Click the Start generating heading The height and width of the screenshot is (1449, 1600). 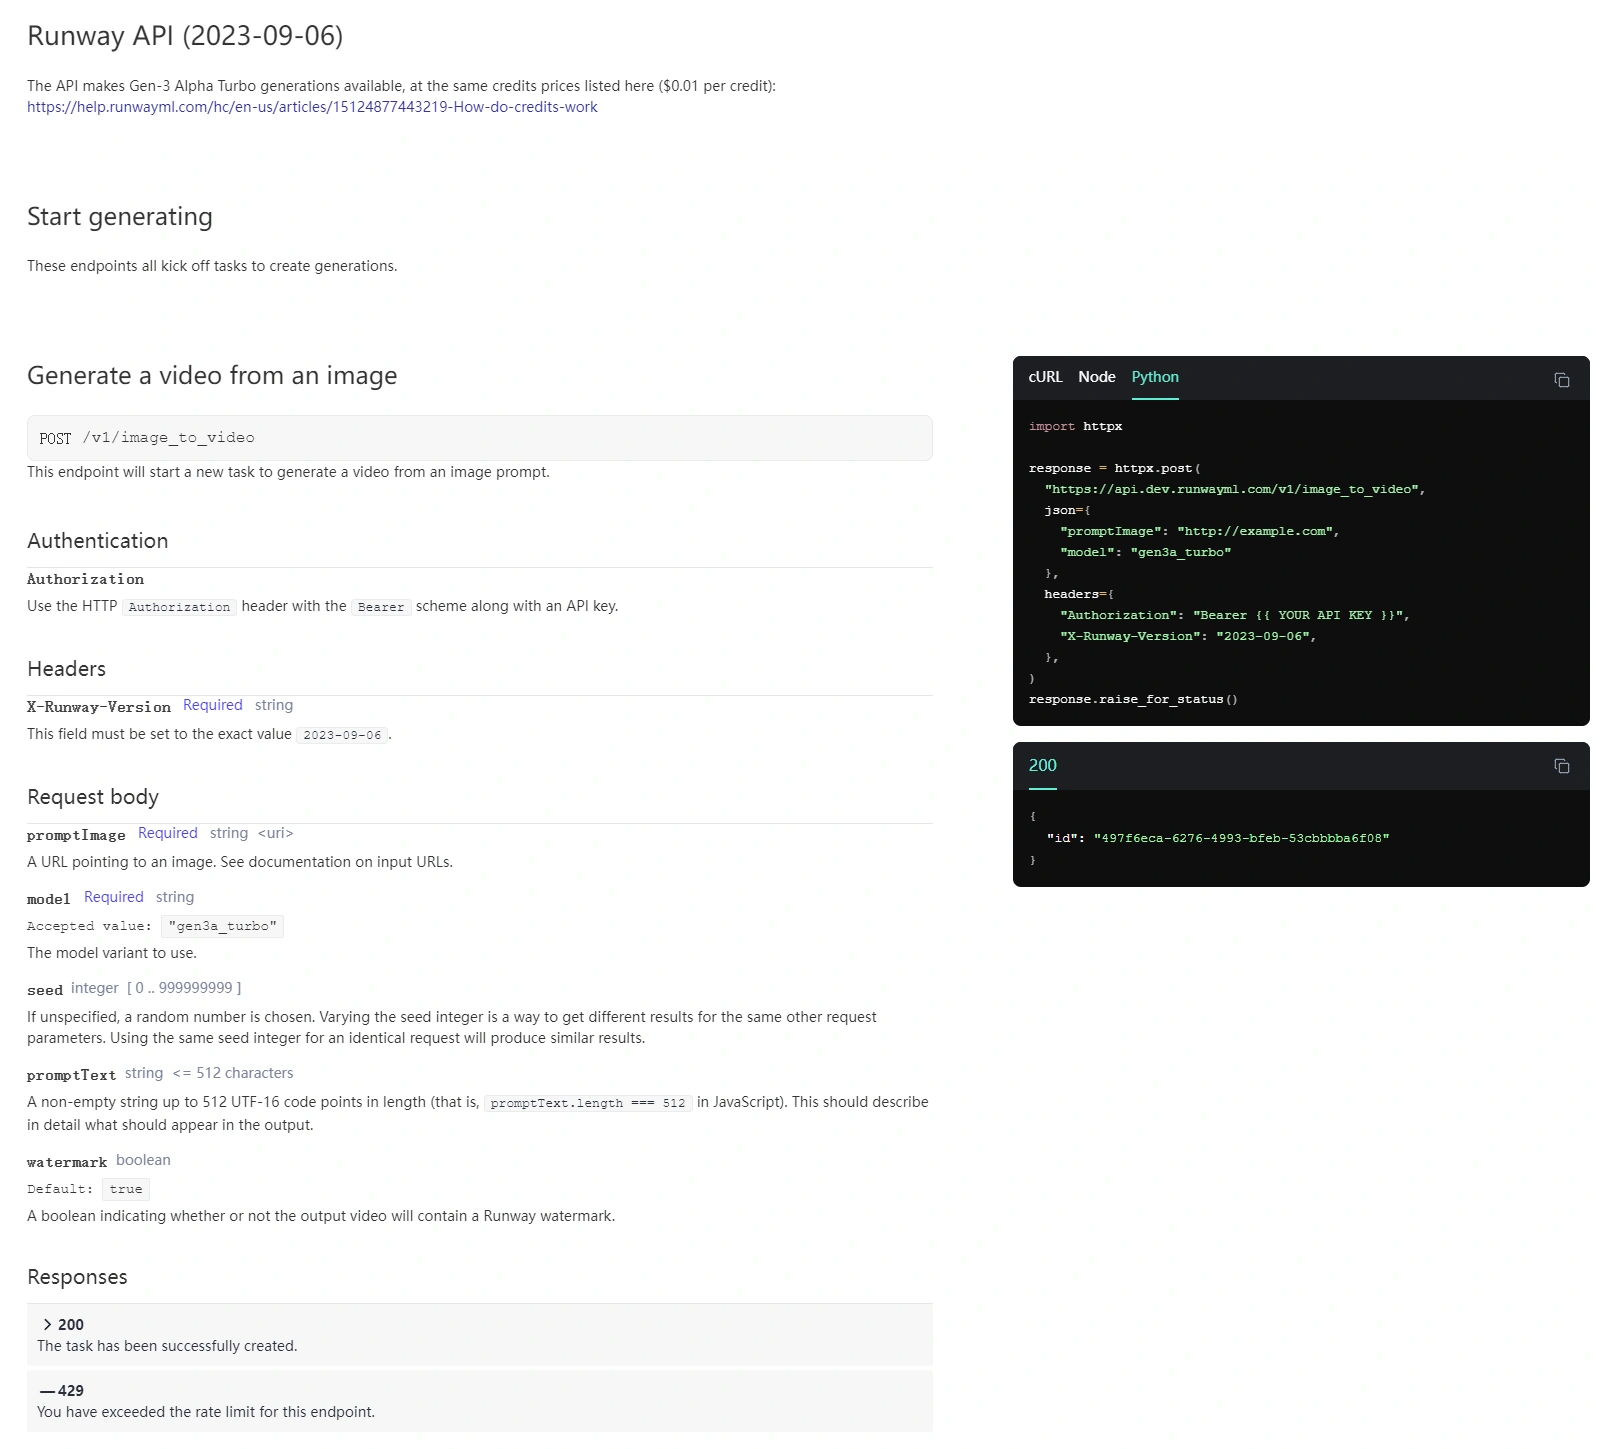[120, 217]
